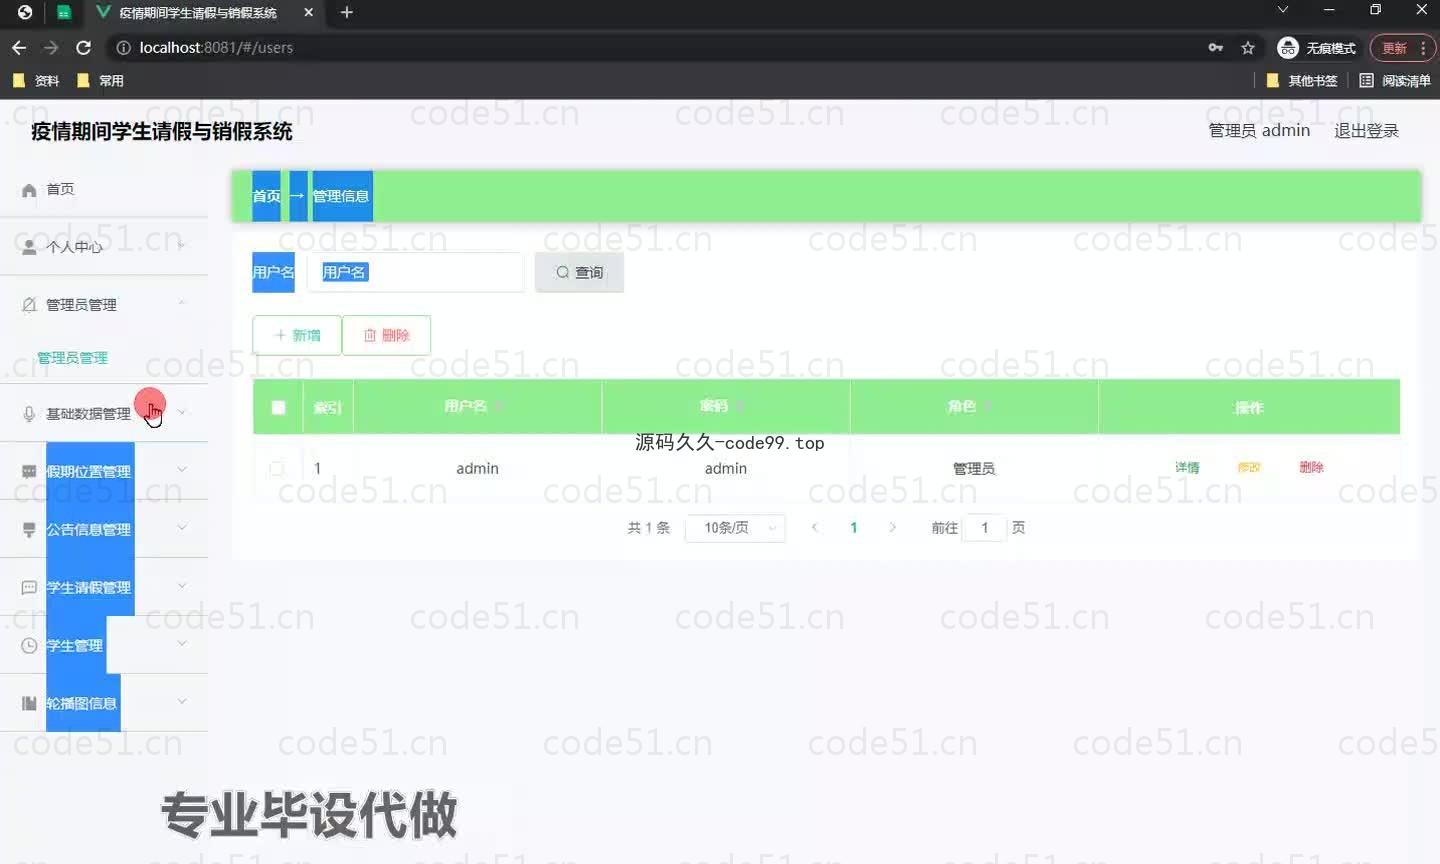Click the 无痕模式 incognito indicator
This screenshot has width=1440, height=864.
(x=1317, y=47)
